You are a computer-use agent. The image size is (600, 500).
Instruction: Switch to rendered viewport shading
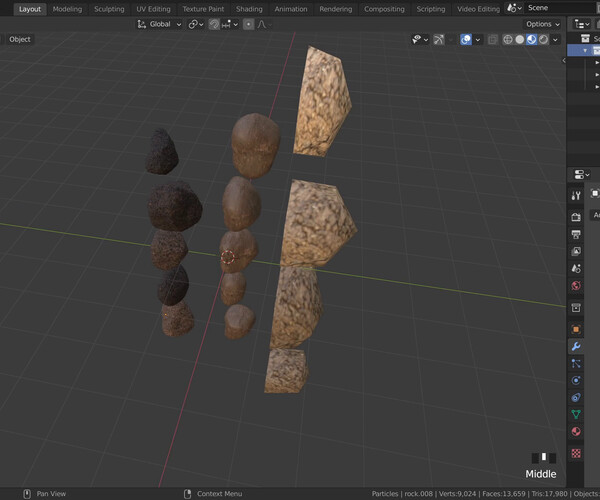point(543,39)
